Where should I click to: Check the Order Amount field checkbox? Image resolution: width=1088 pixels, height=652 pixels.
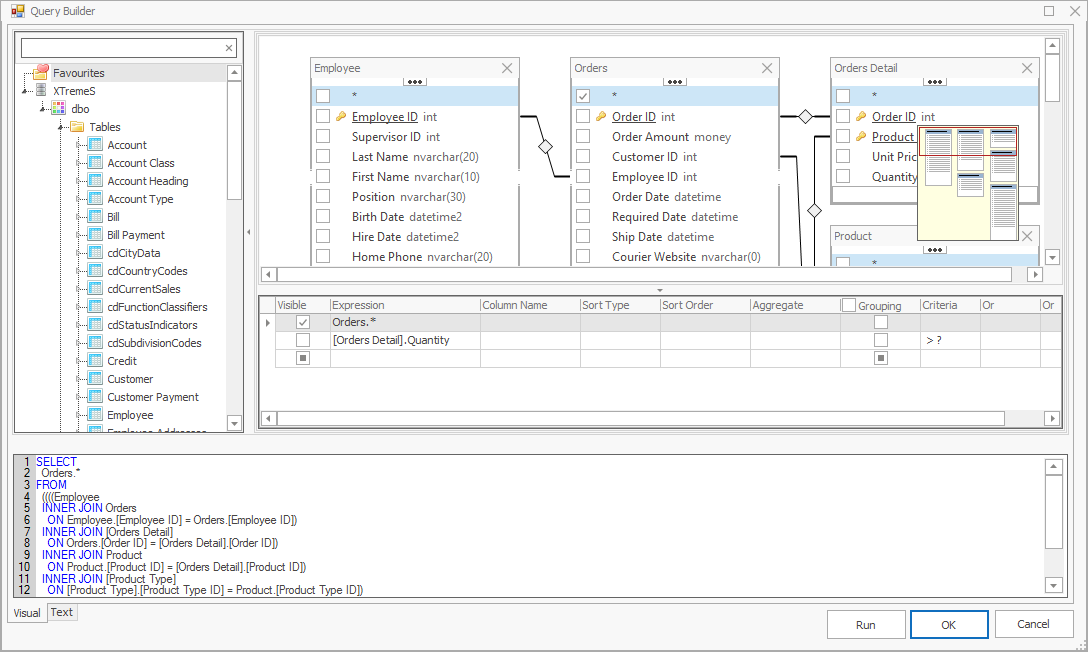tap(583, 136)
